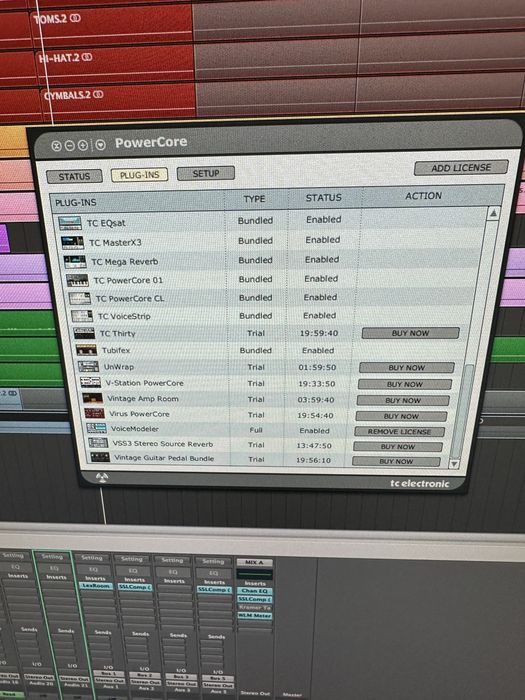Click BUY NOW for Vintage Amp Room
525x700 pixels.
(x=403, y=400)
